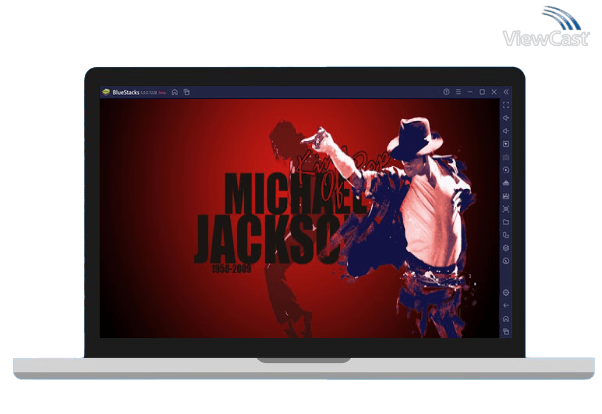Viewport: 602px width, 414px height.
Task: Click the square play icon in sidebar
Action: pyautogui.click(x=506, y=144)
